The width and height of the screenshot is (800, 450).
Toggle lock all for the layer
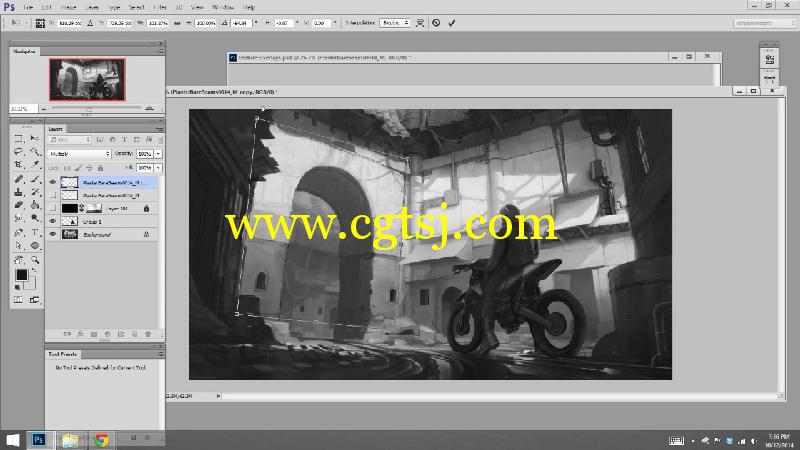click(x=101, y=168)
